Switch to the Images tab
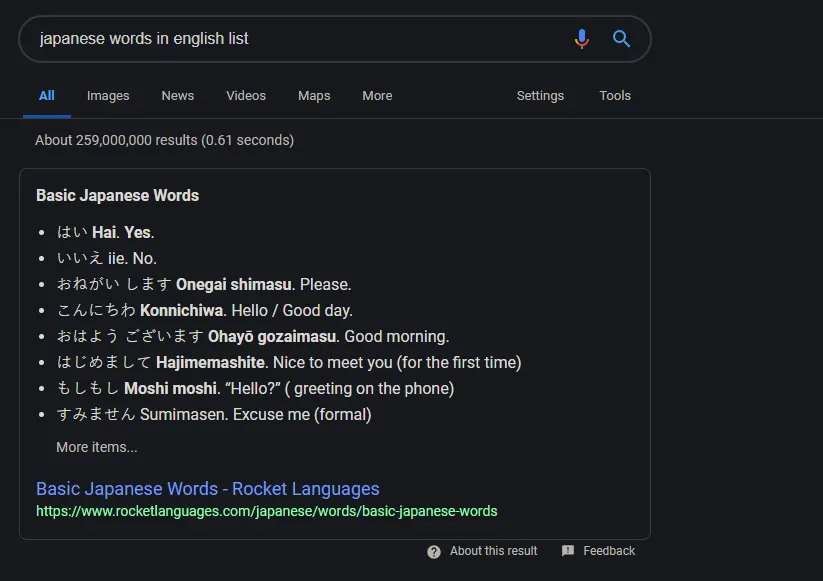 coord(108,96)
